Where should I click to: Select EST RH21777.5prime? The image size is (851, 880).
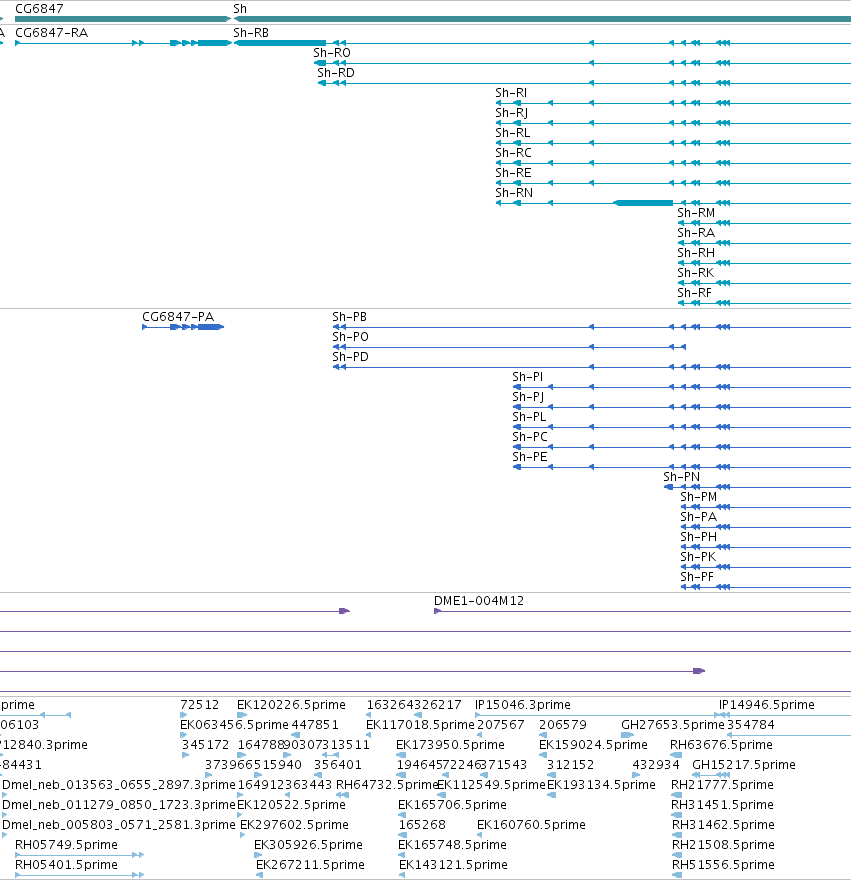722,785
